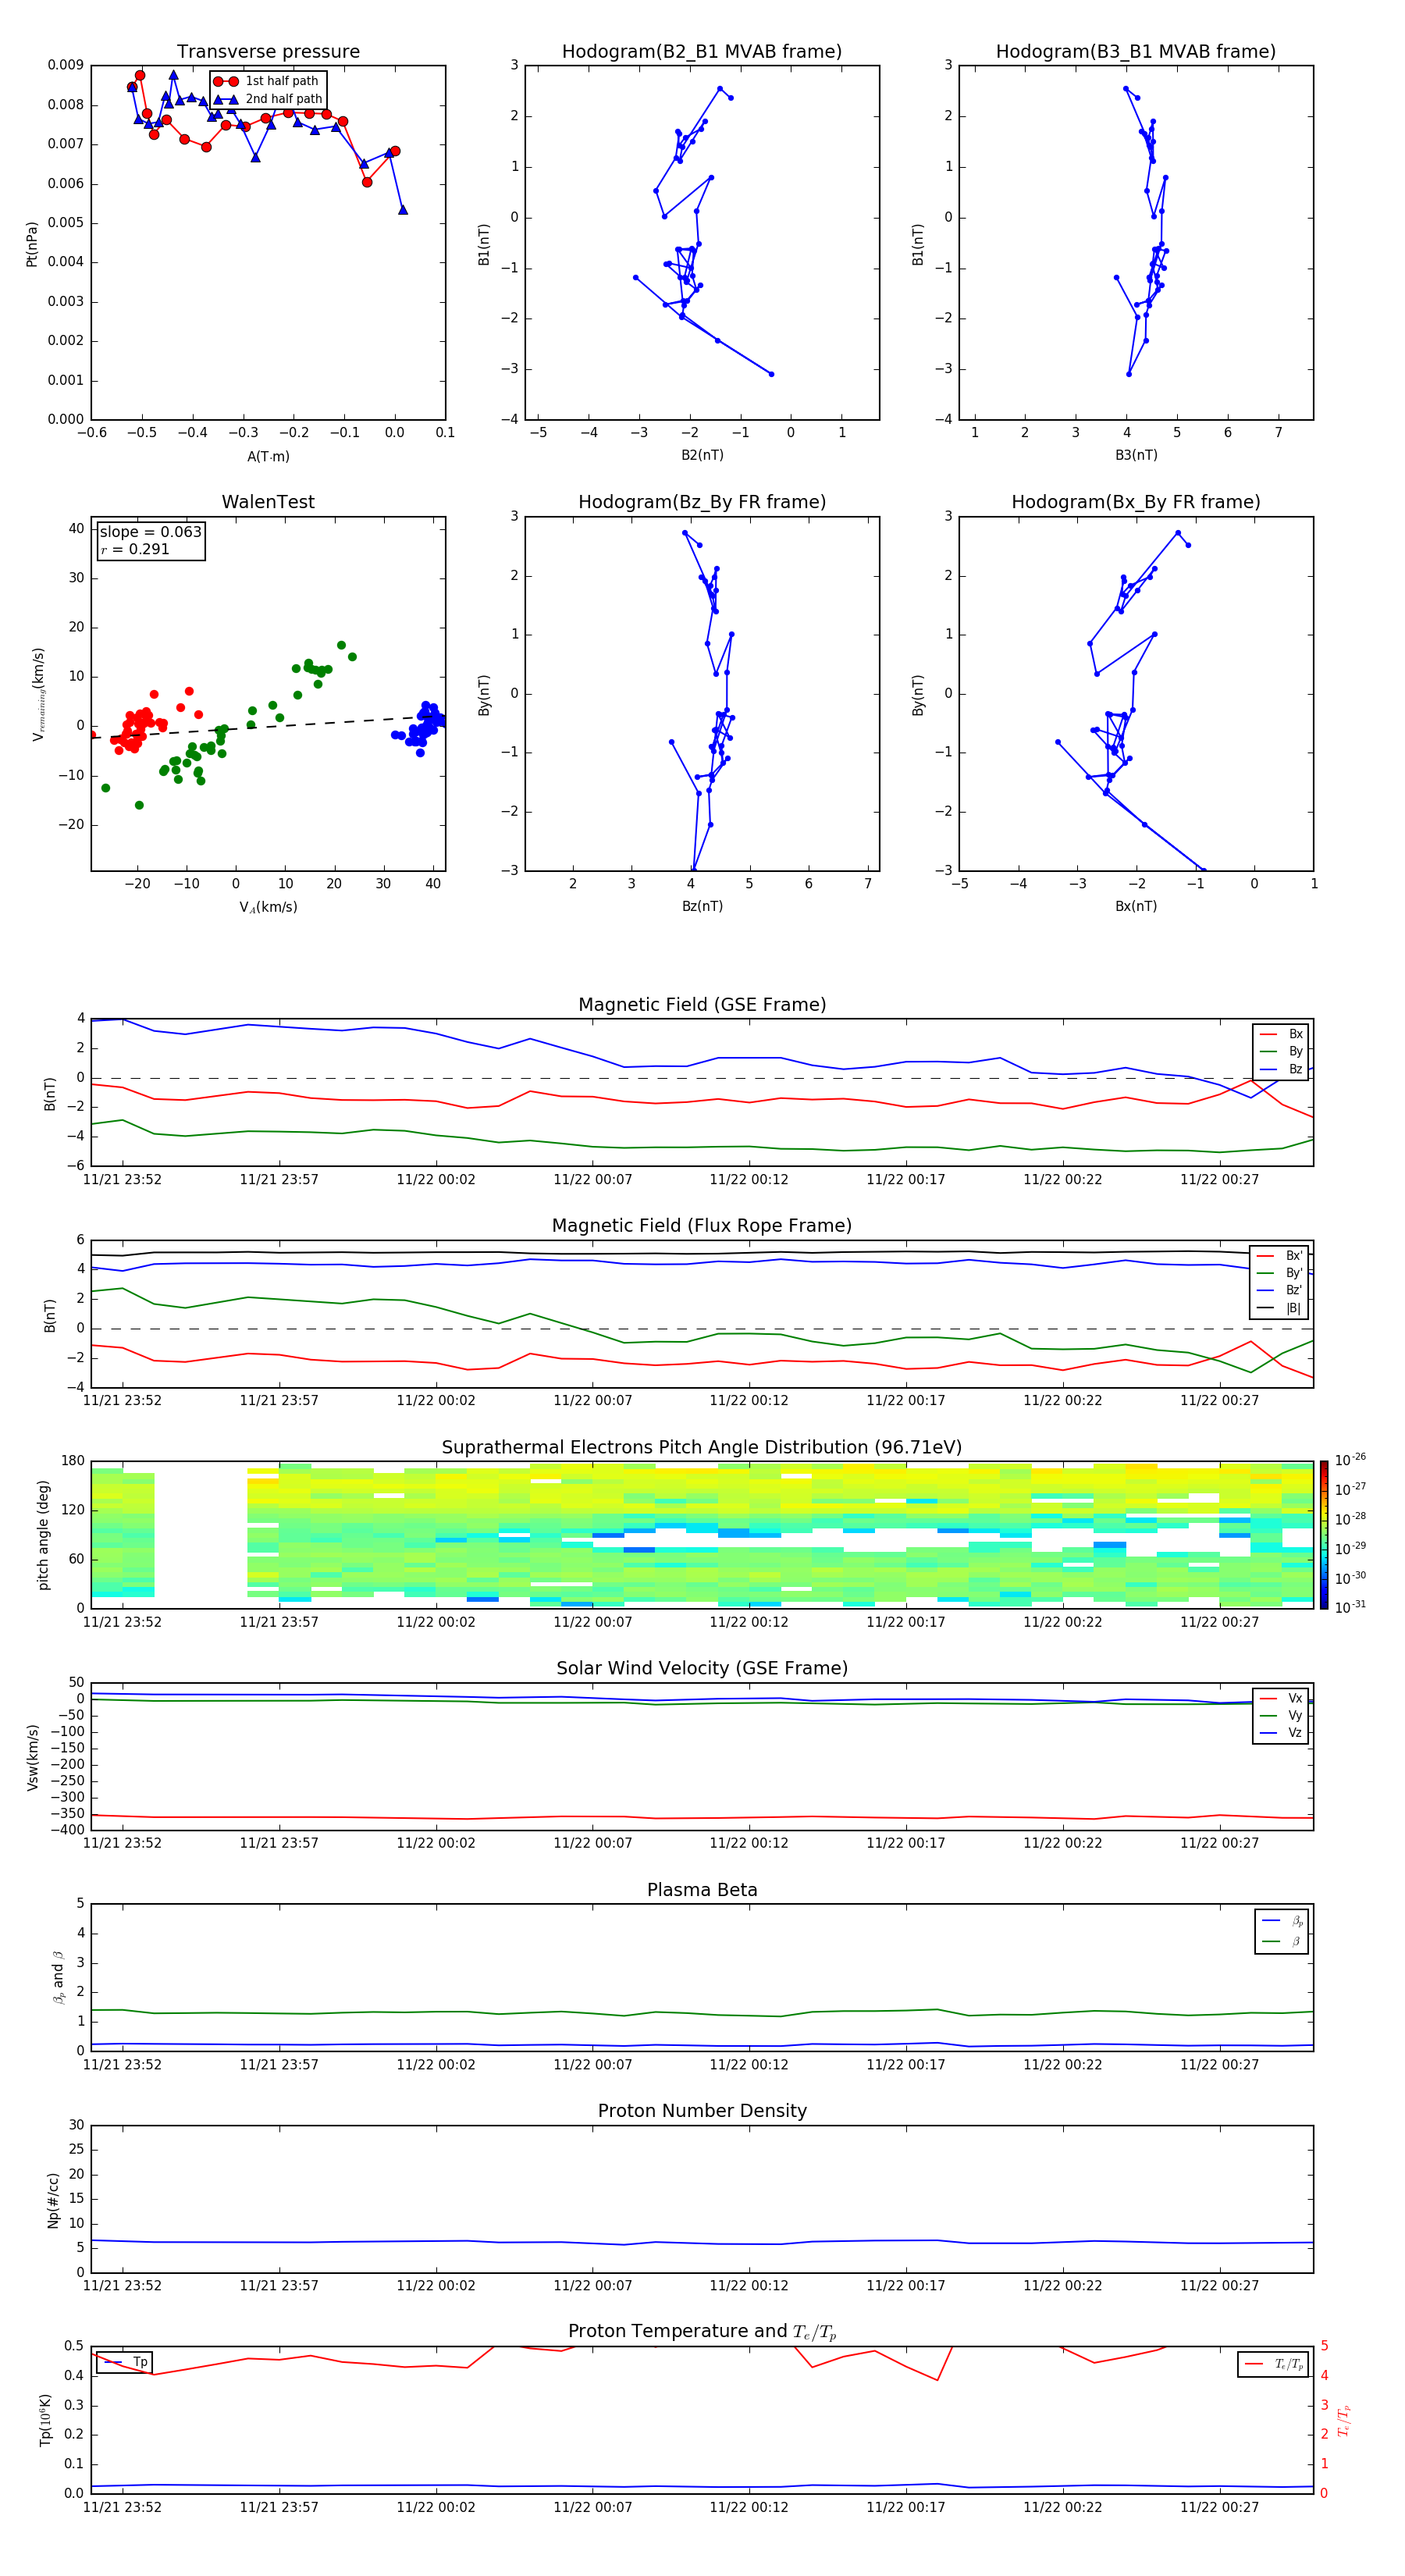
Task: Click the Hodogram(B3_B1 MVAB frame) title
Action: (x=1136, y=52)
